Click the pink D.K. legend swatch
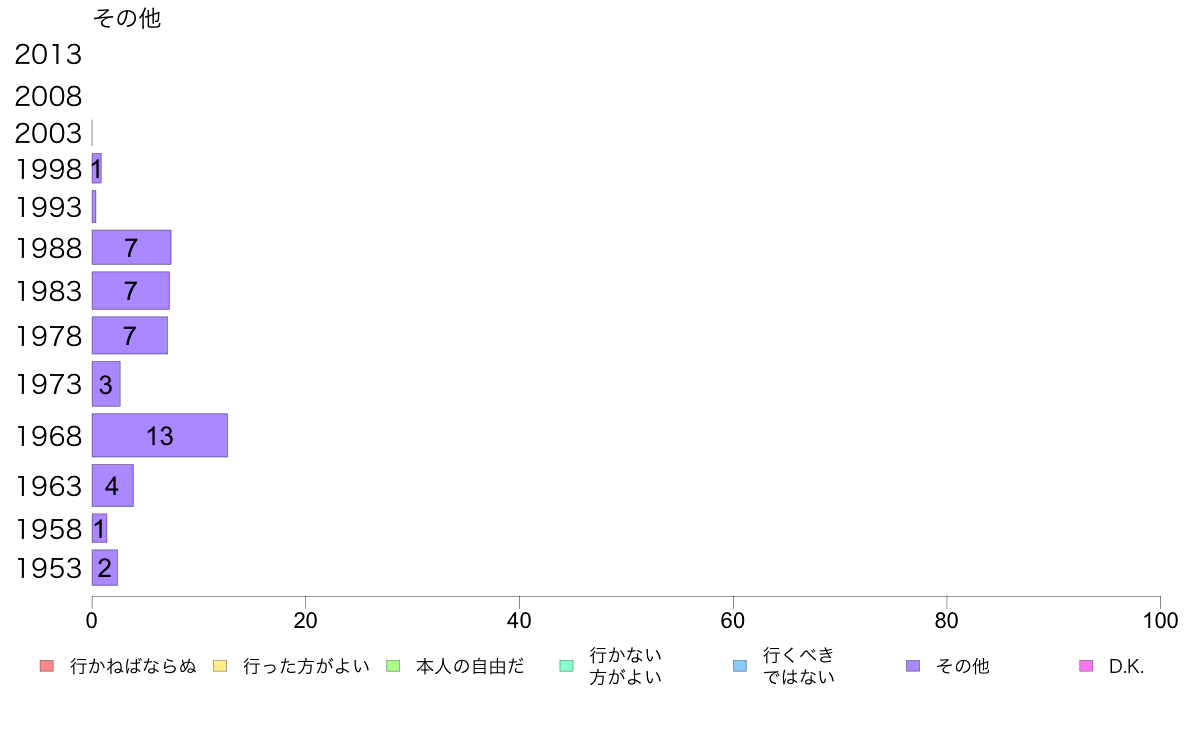 pos(1086,666)
